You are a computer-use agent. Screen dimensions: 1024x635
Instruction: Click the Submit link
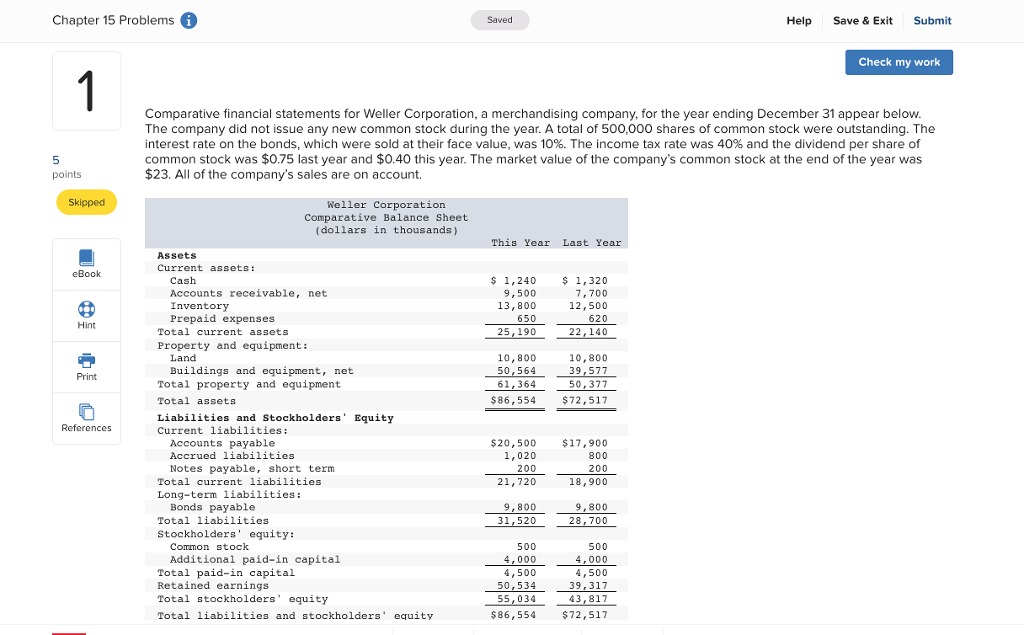932,21
